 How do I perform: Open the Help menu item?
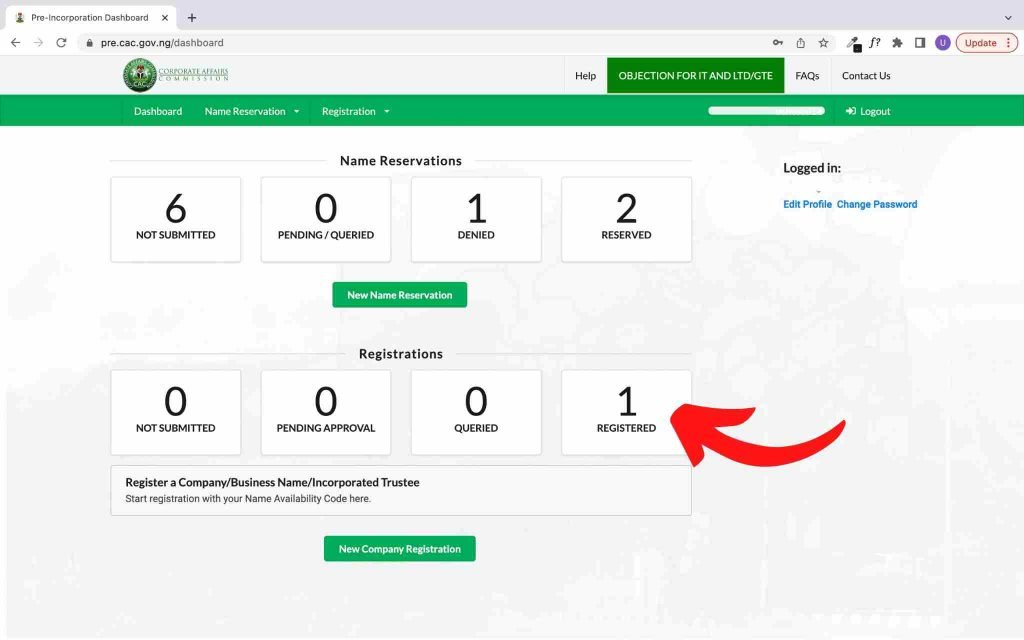585,76
